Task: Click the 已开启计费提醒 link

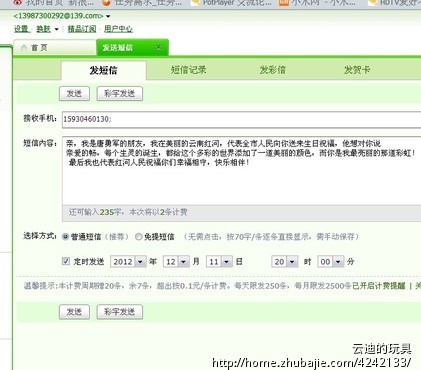Action: click(379, 286)
